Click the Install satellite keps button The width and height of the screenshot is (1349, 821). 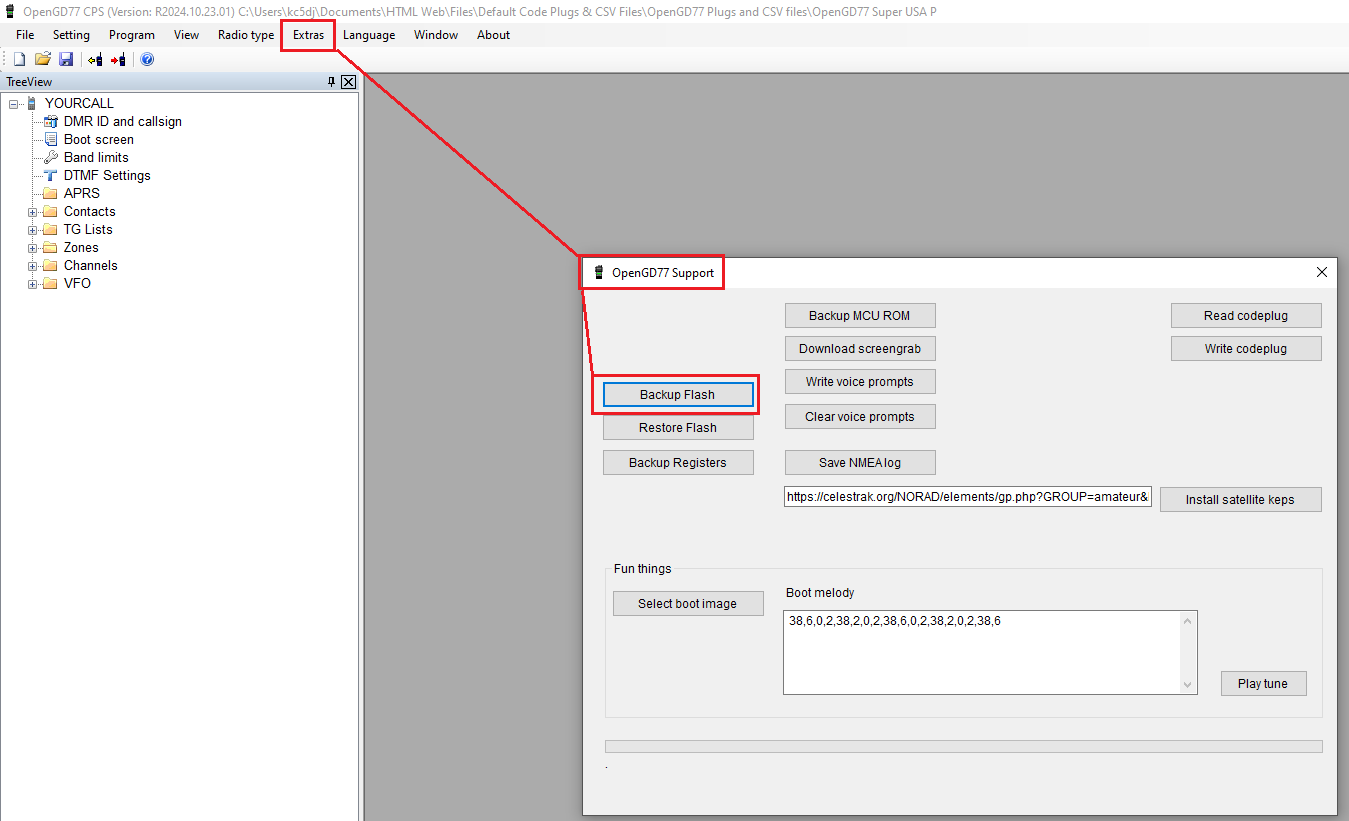tap(1240, 500)
